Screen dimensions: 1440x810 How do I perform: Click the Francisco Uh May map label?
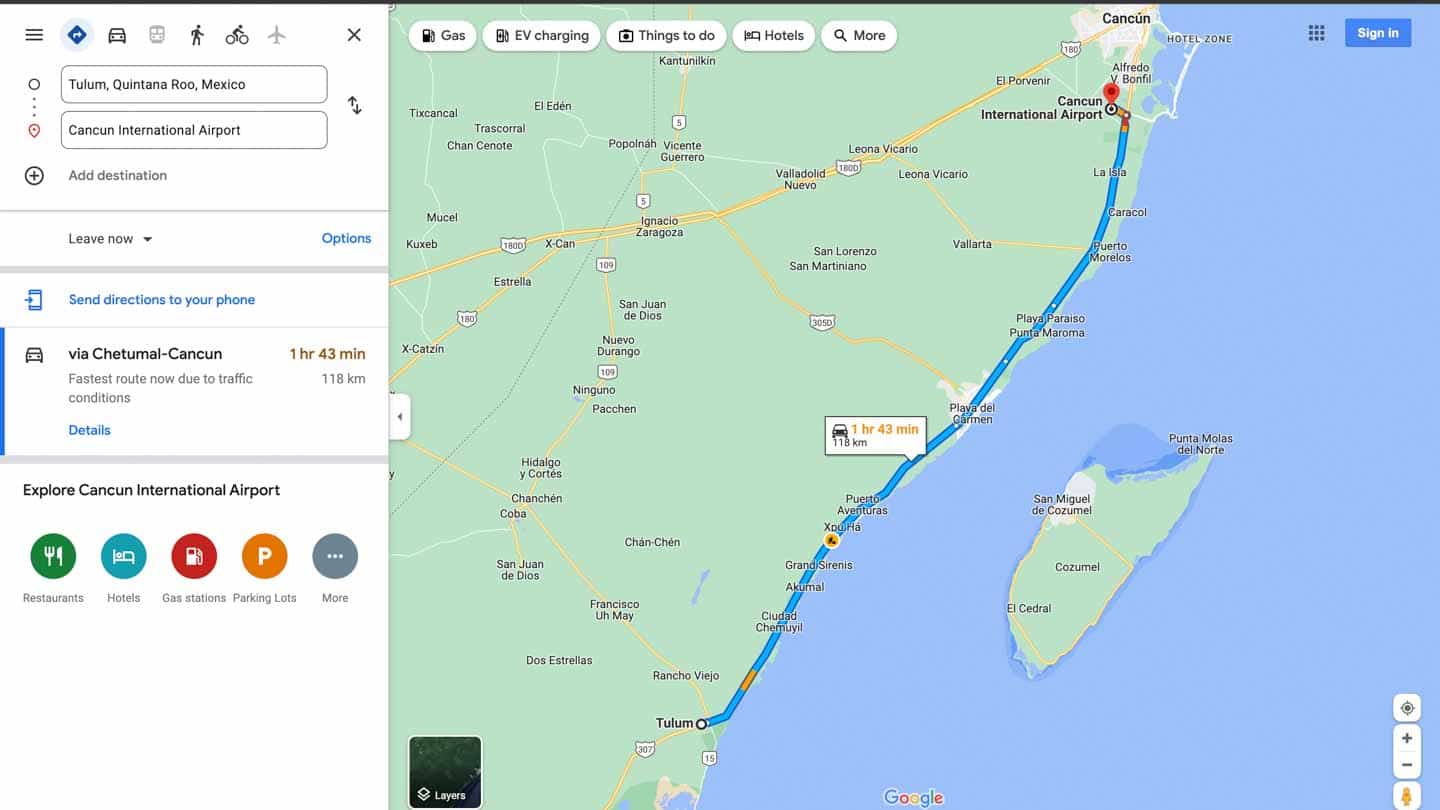coord(612,610)
